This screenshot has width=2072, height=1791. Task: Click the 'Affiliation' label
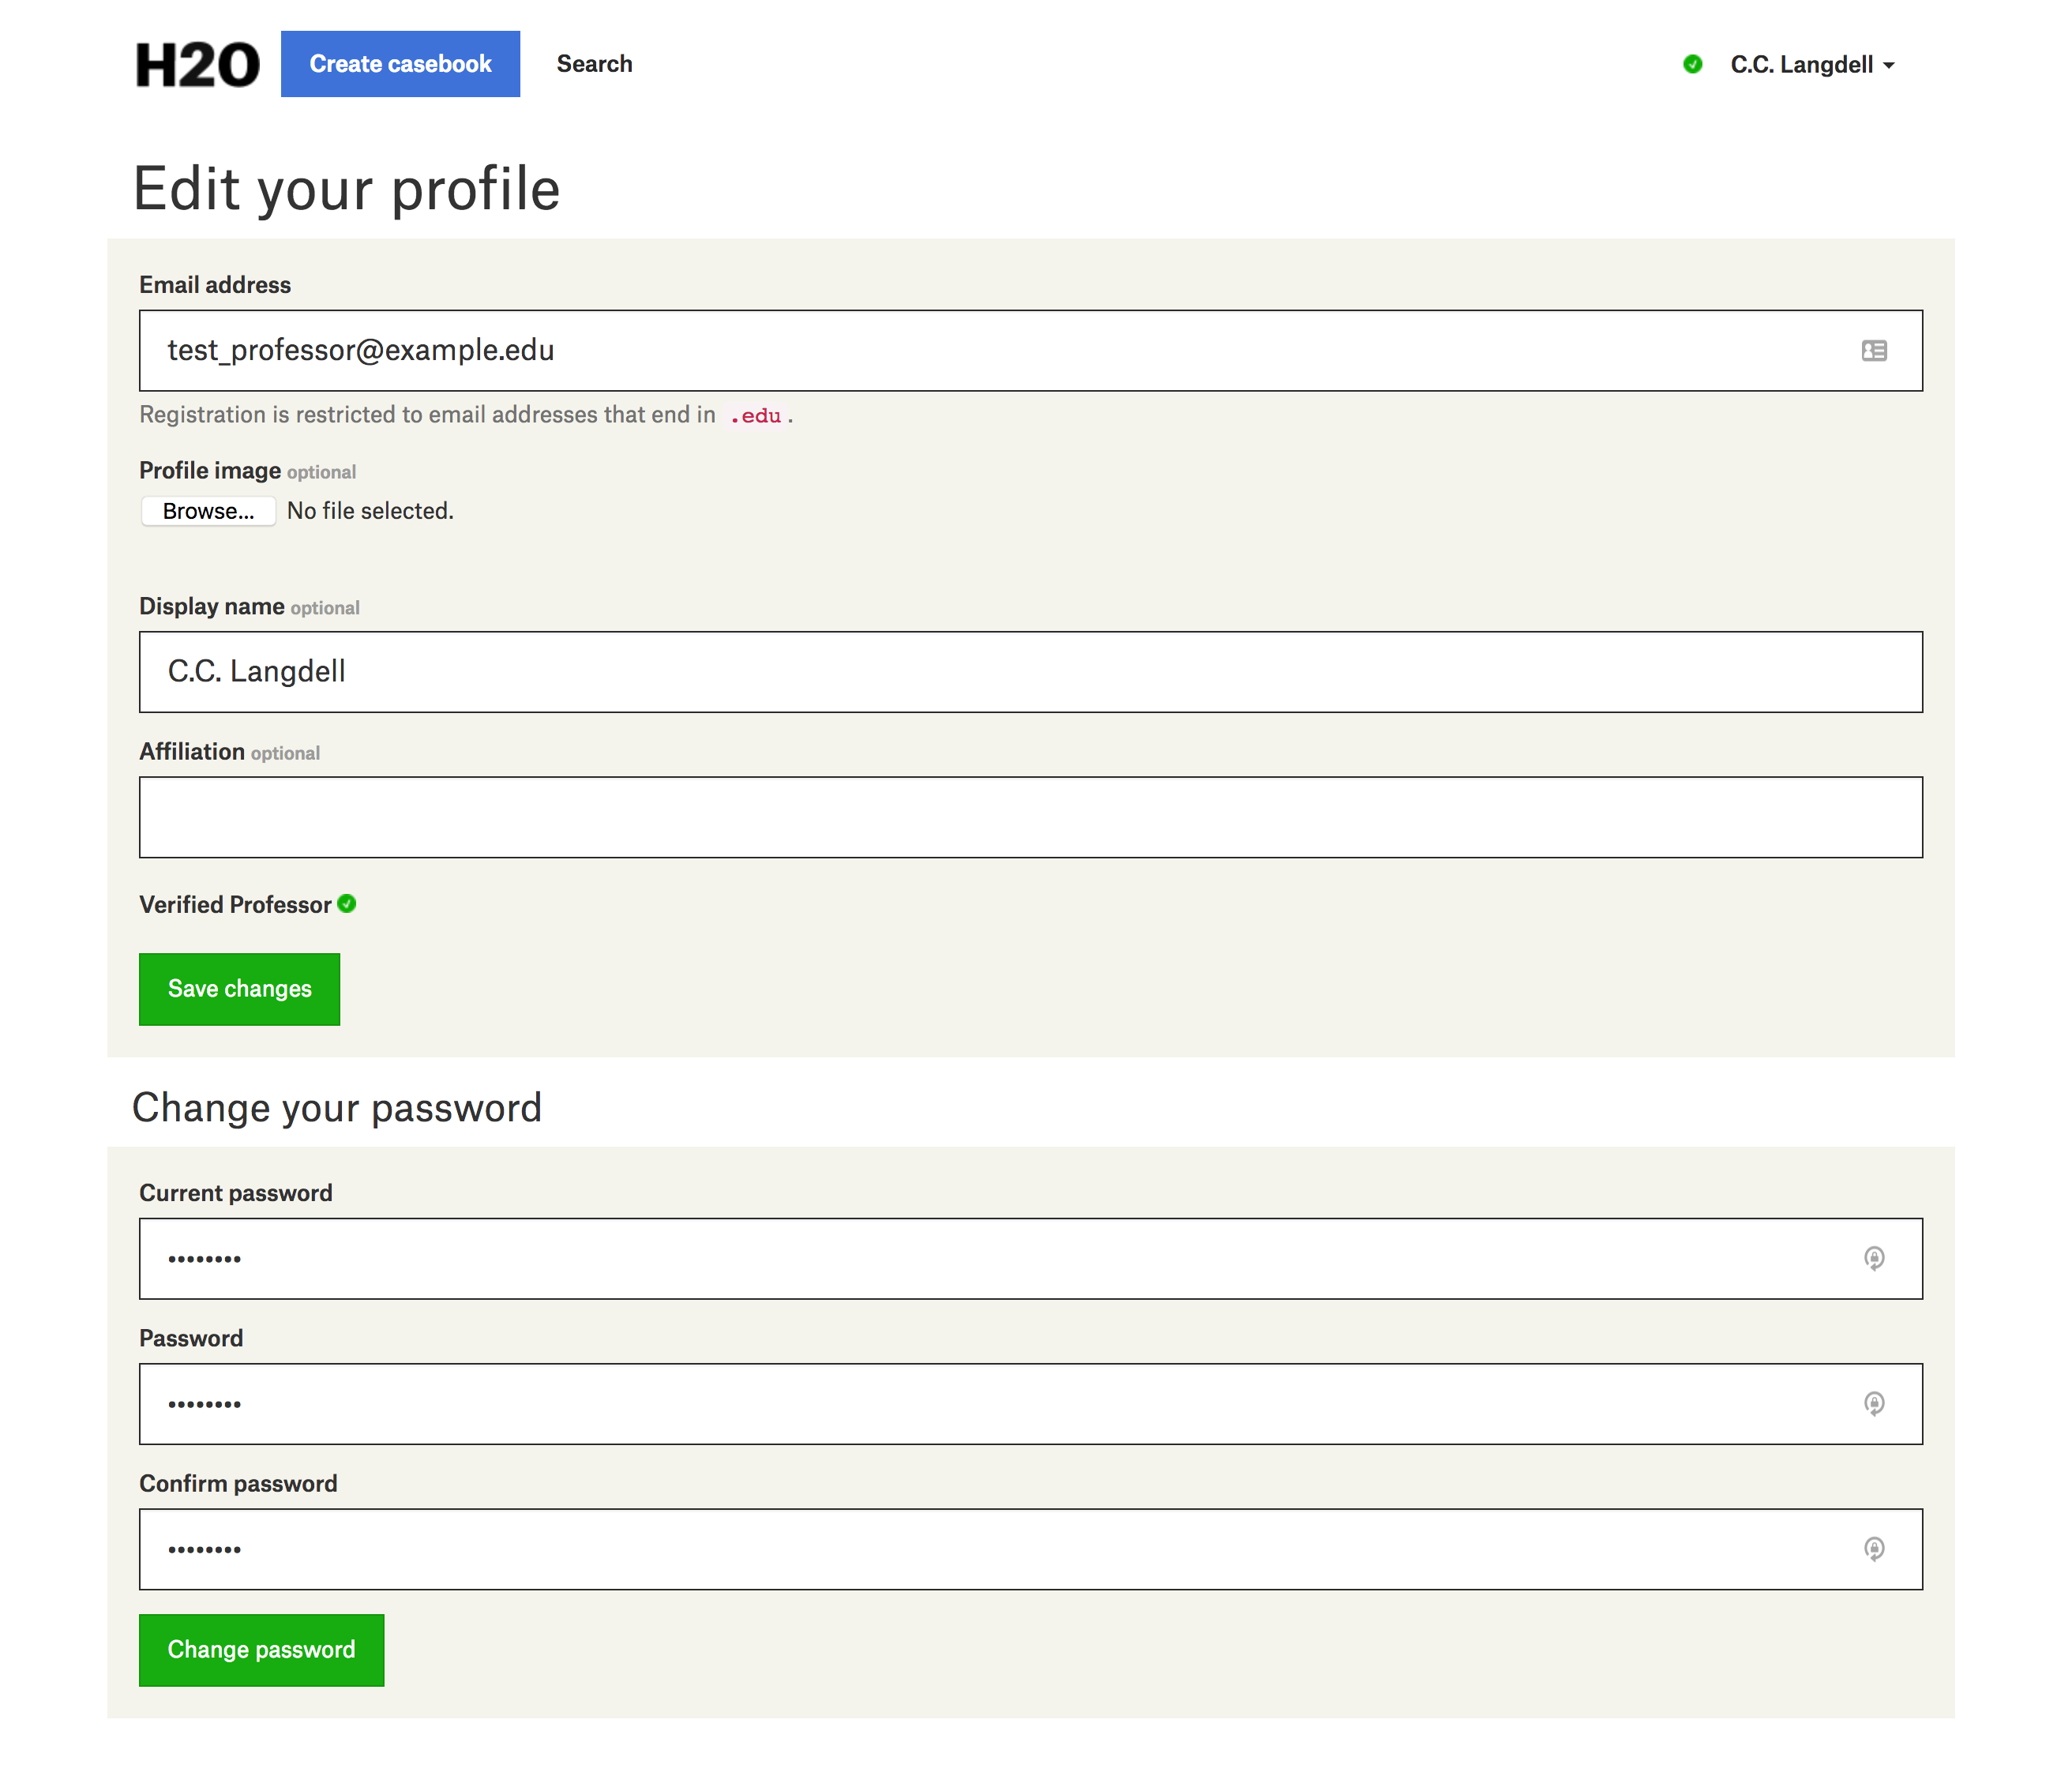[x=192, y=752]
